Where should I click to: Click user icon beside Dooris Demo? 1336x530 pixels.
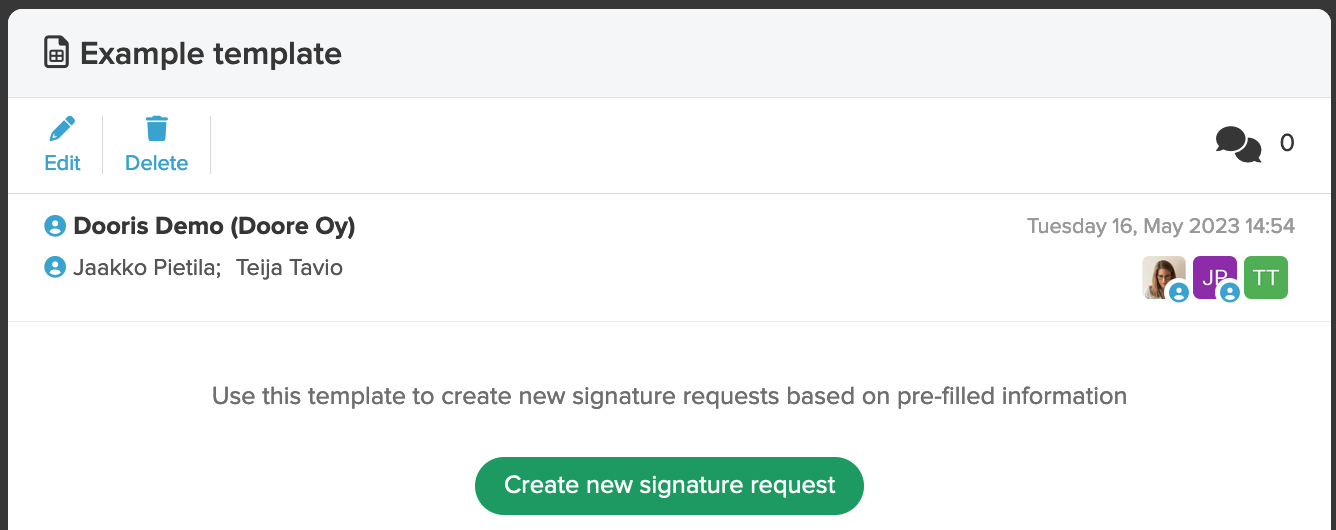pos(55,226)
